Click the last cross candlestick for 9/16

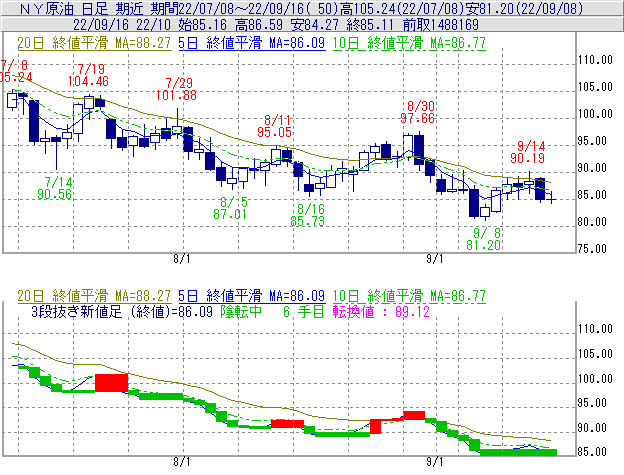click(552, 198)
